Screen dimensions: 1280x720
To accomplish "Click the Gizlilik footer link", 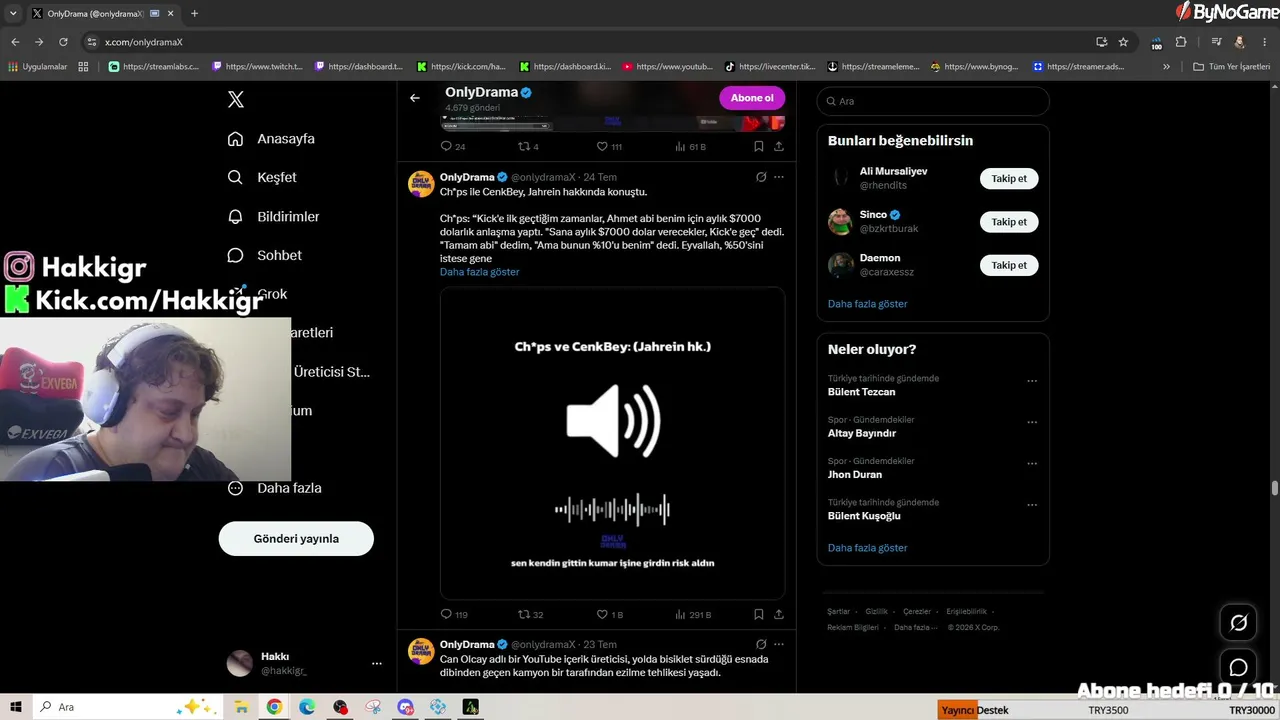I will [x=876, y=611].
